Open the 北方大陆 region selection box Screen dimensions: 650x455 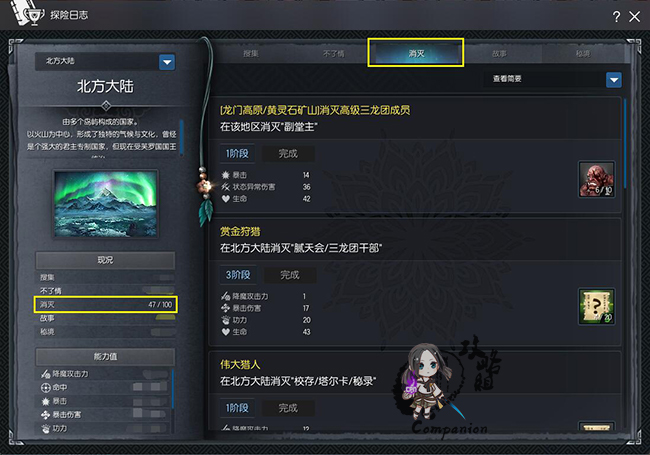(x=105, y=62)
